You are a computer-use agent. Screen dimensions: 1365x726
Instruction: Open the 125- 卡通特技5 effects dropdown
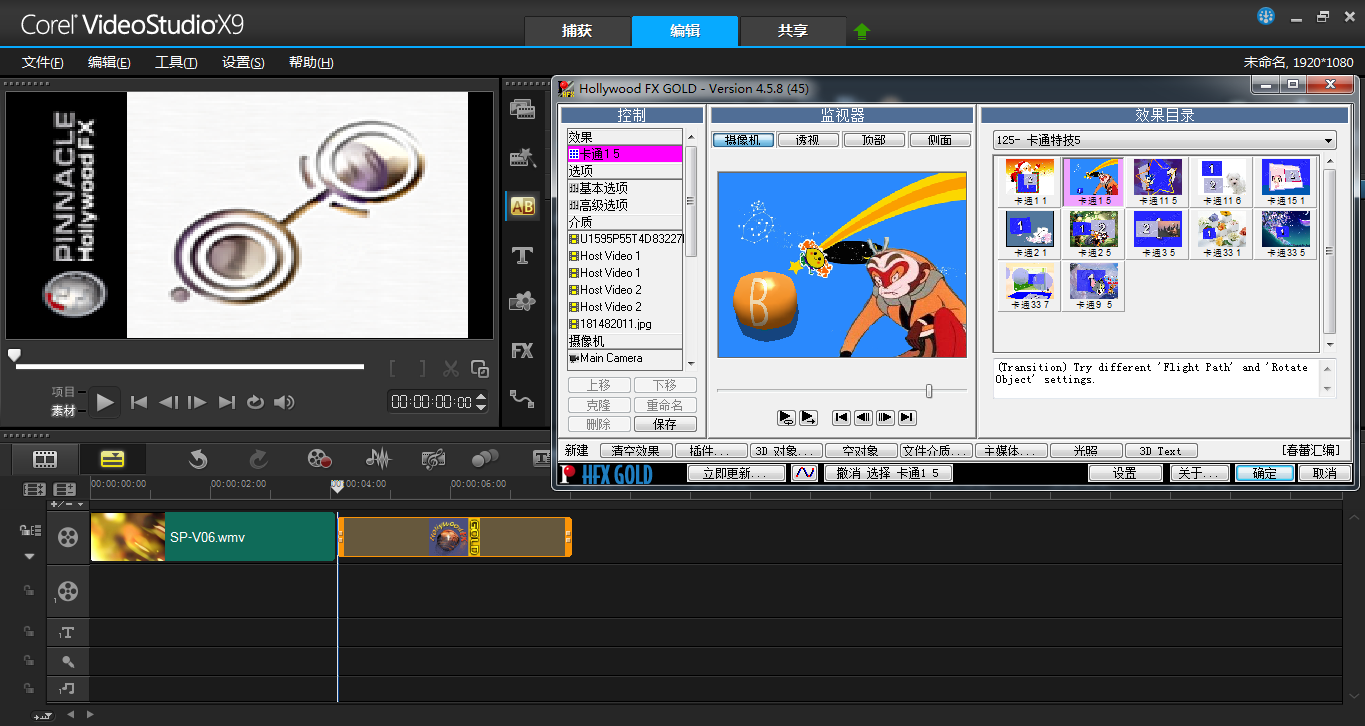(x=1164, y=140)
